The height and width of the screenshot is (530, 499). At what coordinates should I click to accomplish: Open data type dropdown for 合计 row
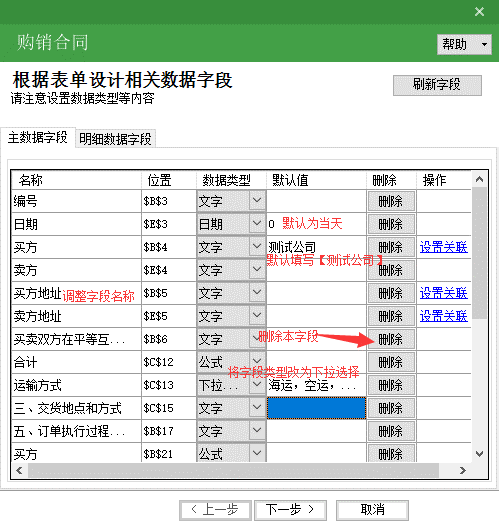(257, 361)
